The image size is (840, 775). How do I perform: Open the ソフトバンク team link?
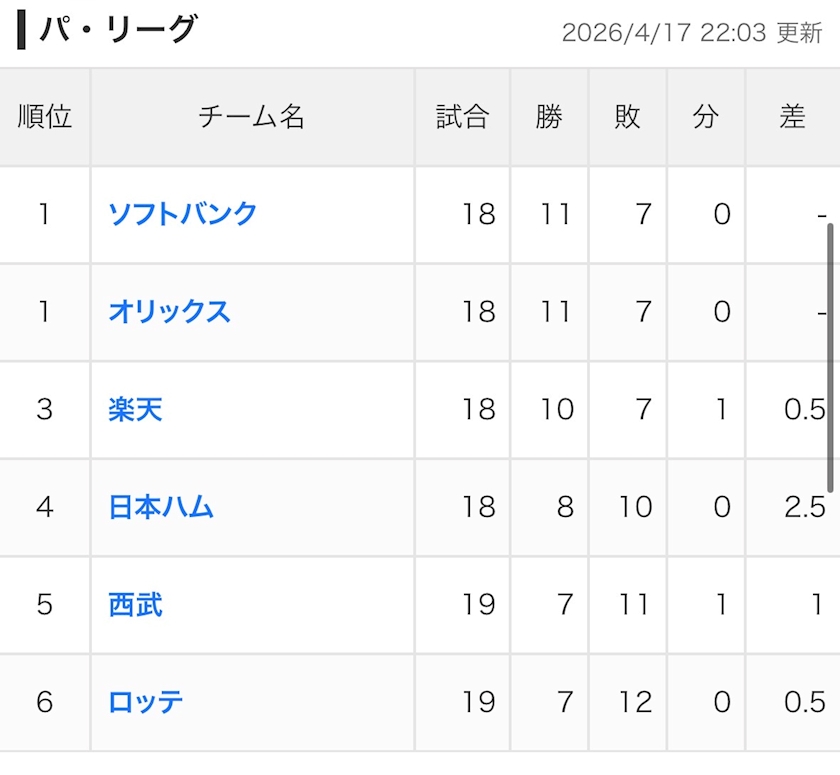[183, 214]
